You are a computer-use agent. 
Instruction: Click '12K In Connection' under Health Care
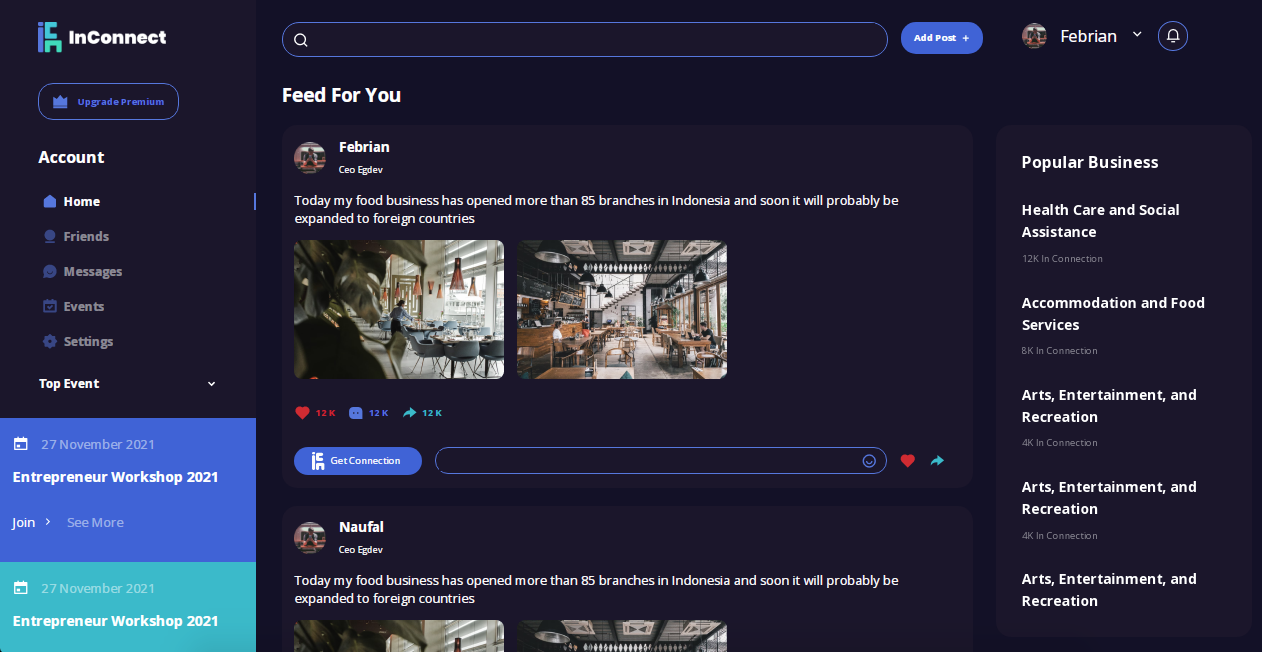[x=1062, y=259]
